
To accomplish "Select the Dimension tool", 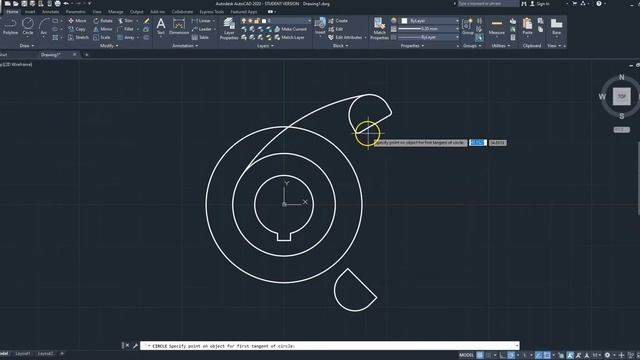I will pyautogui.click(x=179, y=26).
